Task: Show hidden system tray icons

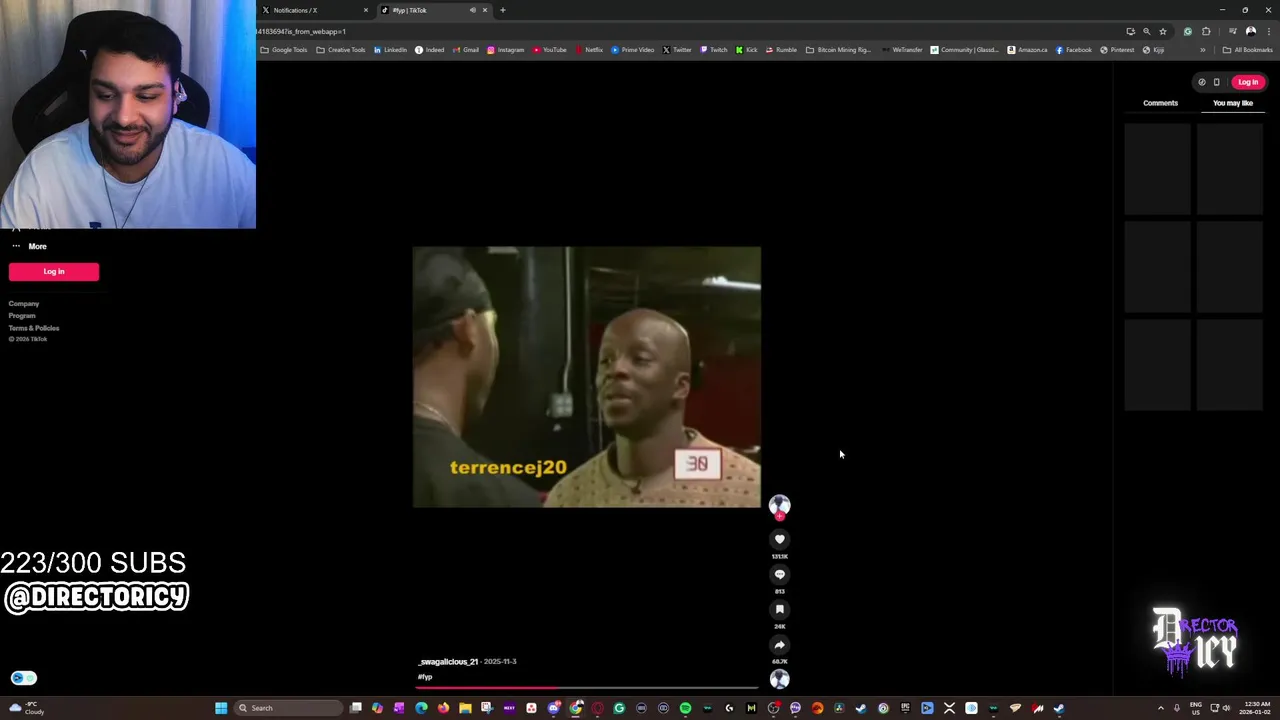Action: click(1160, 708)
